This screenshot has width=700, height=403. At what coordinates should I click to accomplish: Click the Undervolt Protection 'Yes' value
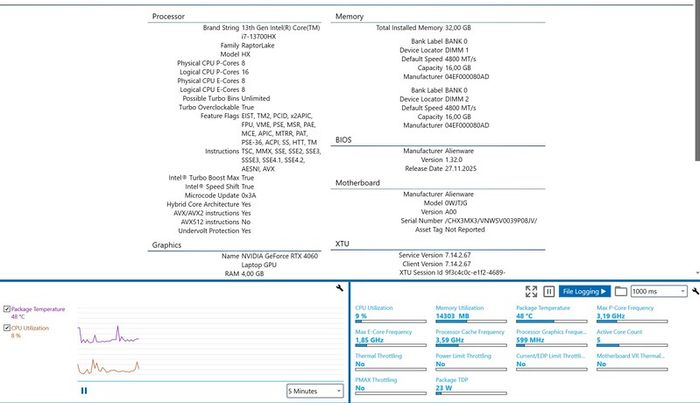pos(246,231)
